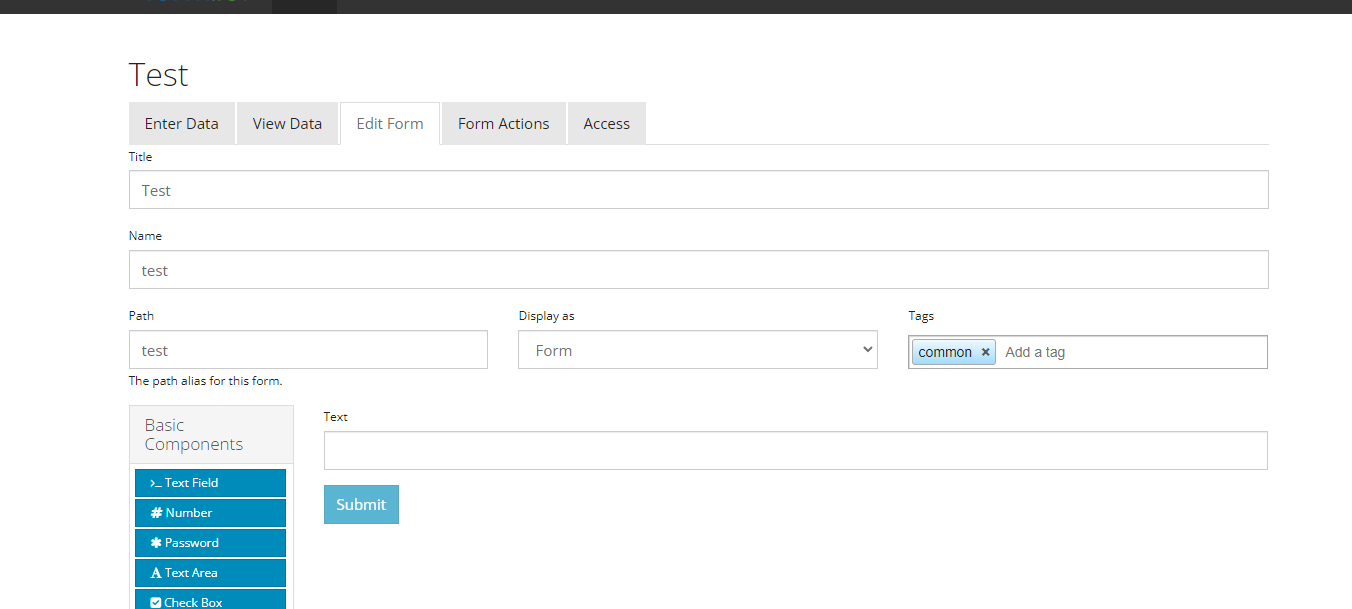Screen dimensions: 1352x609
Task: Open the Form Actions tab
Action: click(504, 124)
